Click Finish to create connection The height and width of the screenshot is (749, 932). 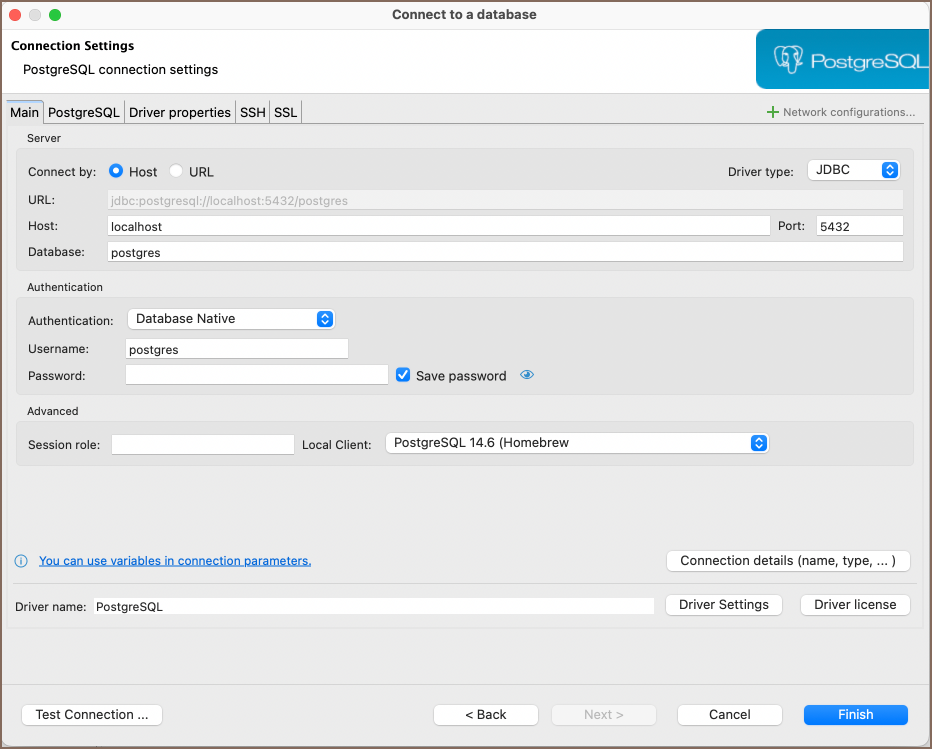[x=855, y=715]
